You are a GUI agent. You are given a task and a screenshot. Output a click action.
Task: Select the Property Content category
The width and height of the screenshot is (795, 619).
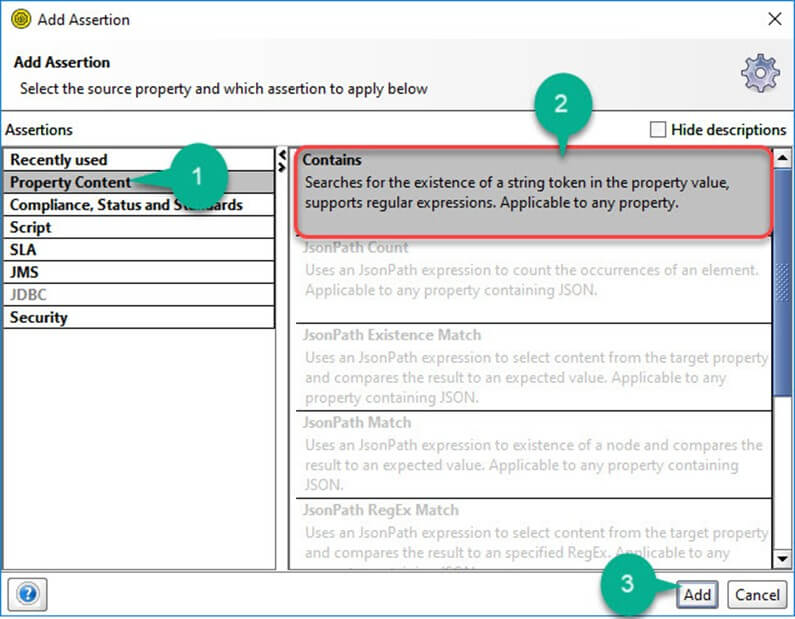coord(70,182)
